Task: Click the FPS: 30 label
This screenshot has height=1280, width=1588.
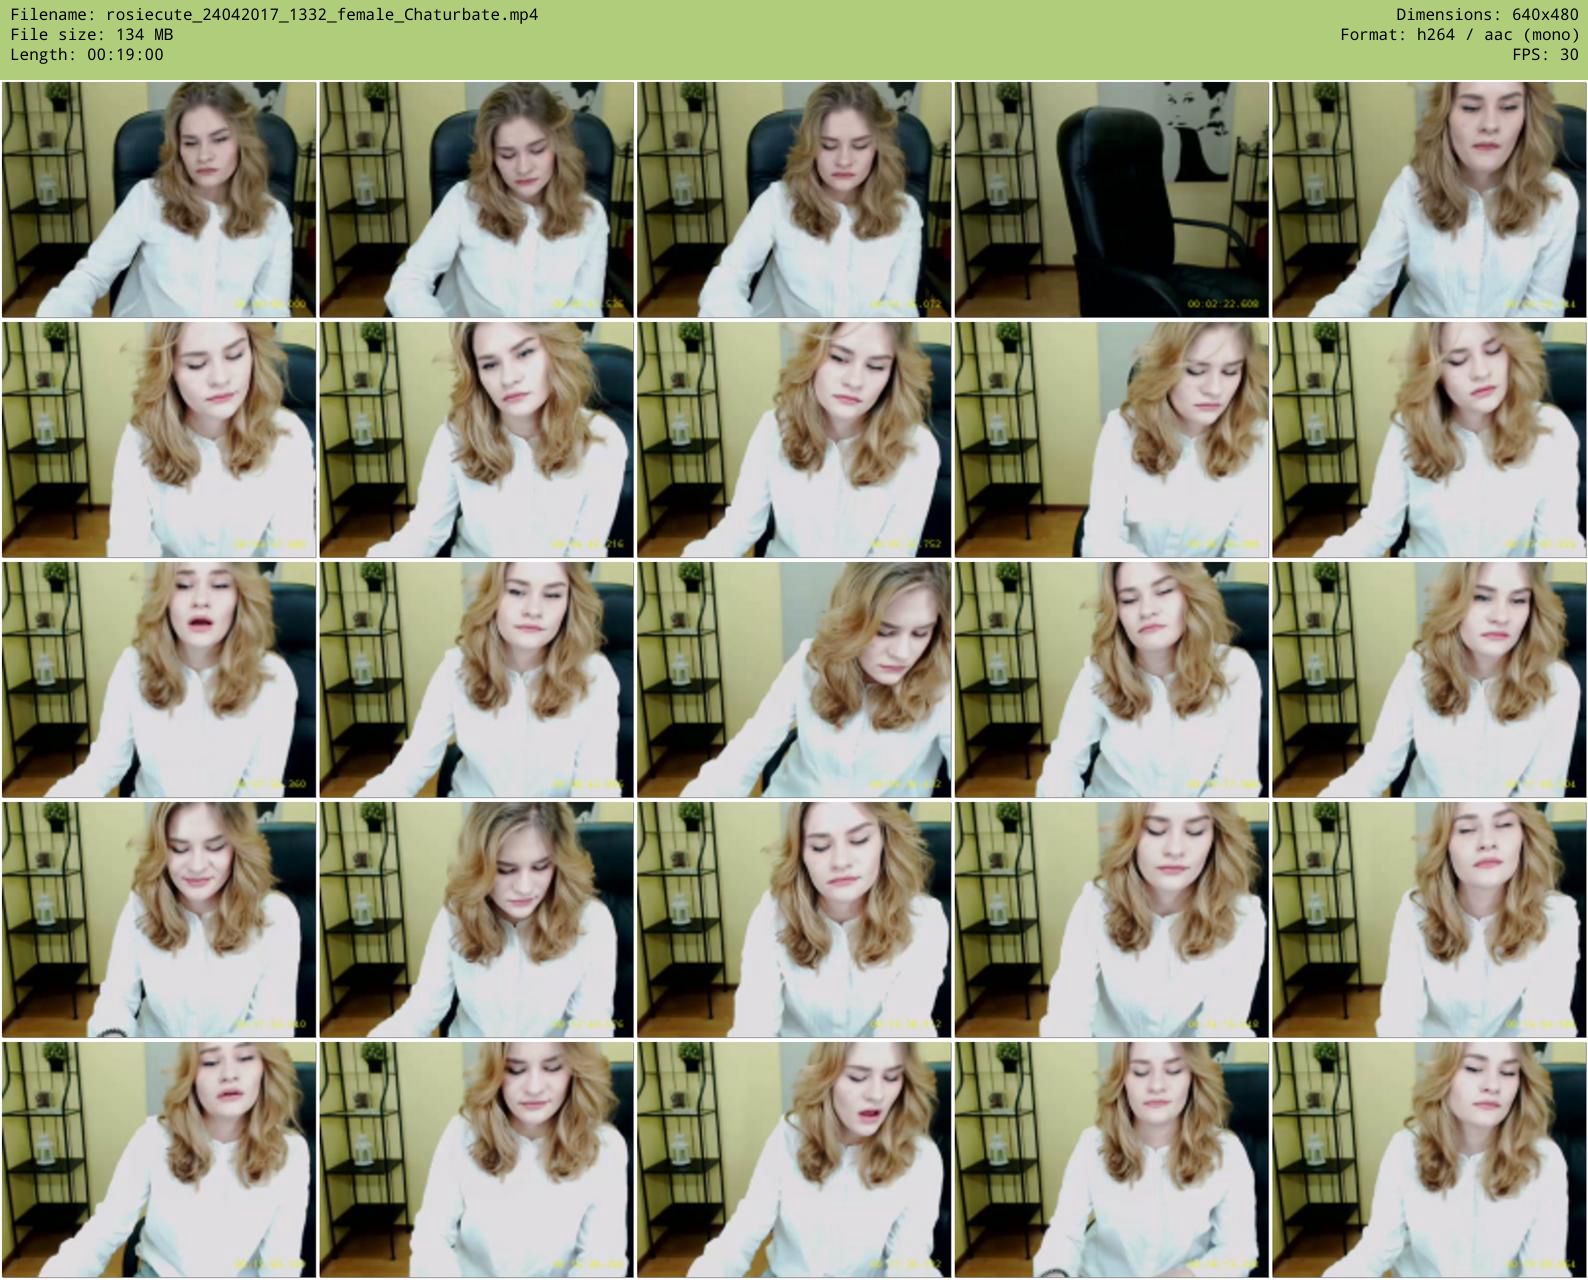Action: click(1545, 54)
